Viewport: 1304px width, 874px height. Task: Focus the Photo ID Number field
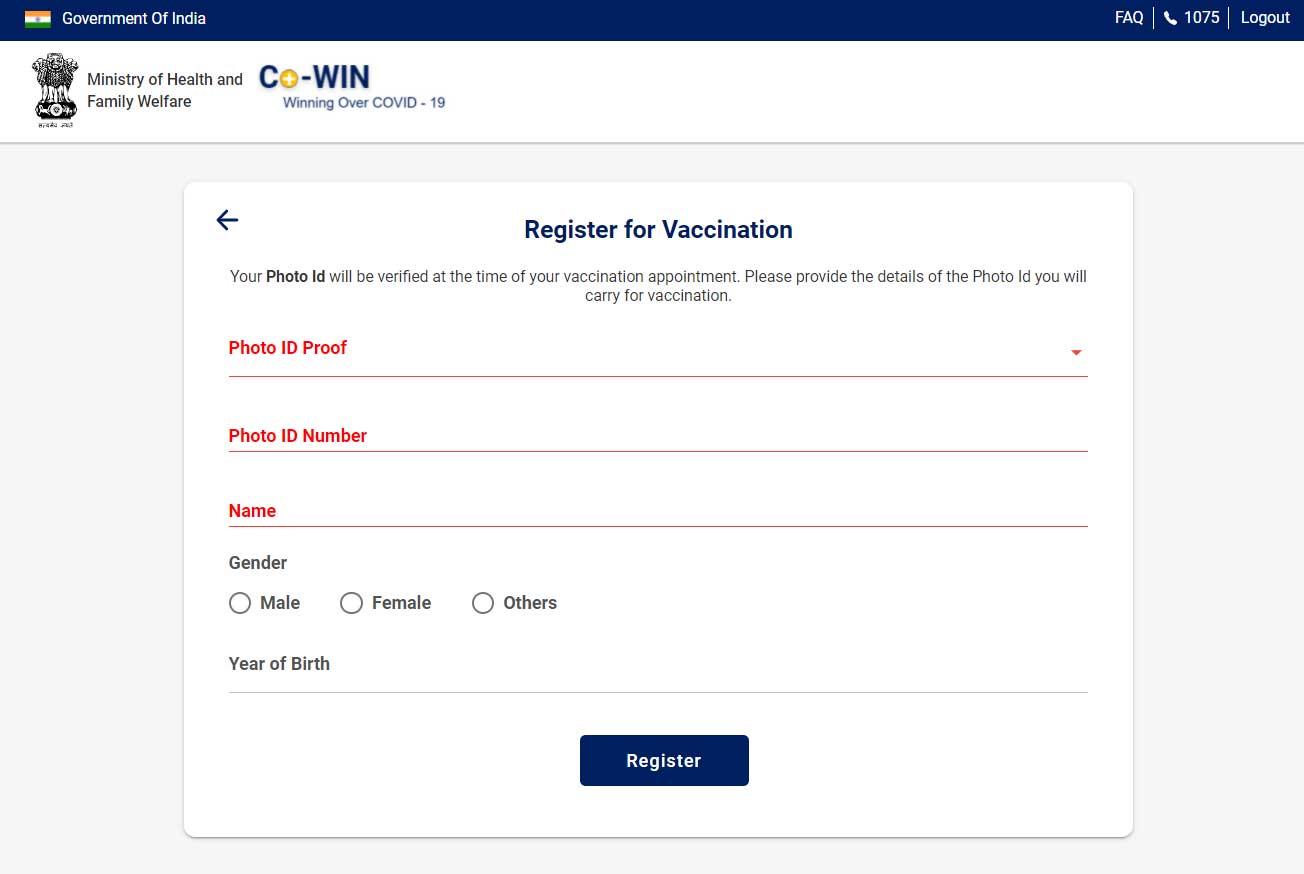coord(658,436)
